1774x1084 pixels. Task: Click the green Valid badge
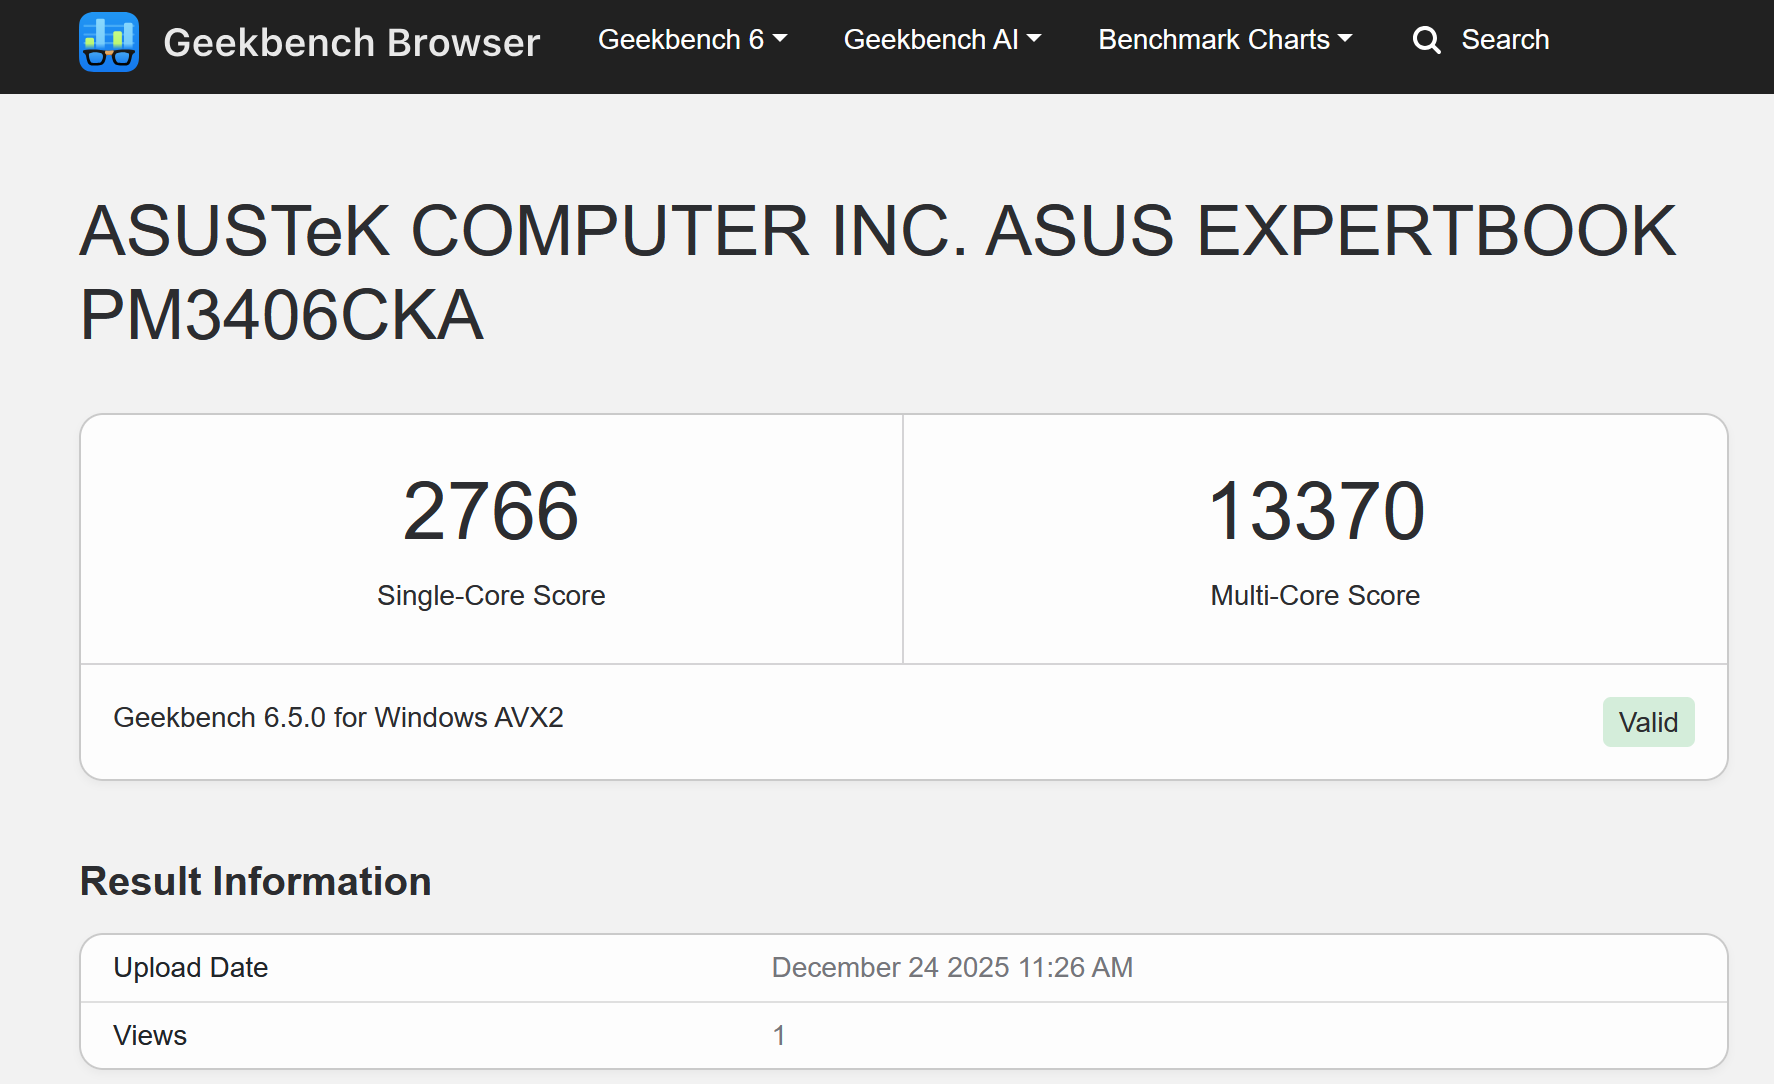[1648, 722]
